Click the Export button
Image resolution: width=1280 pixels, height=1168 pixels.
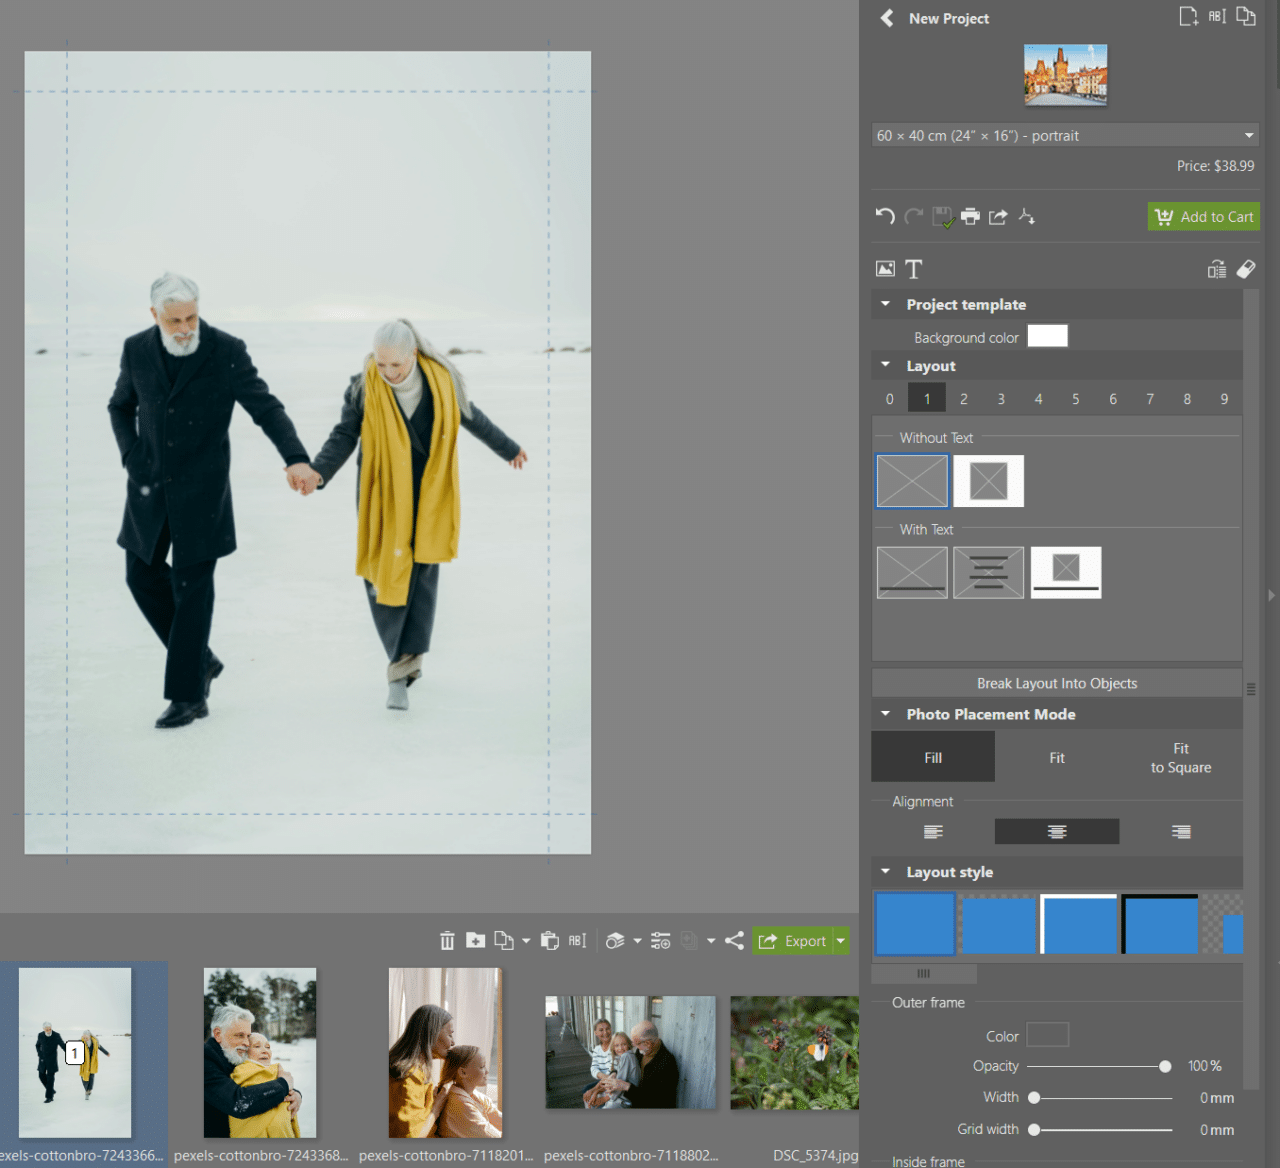(793, 941)
